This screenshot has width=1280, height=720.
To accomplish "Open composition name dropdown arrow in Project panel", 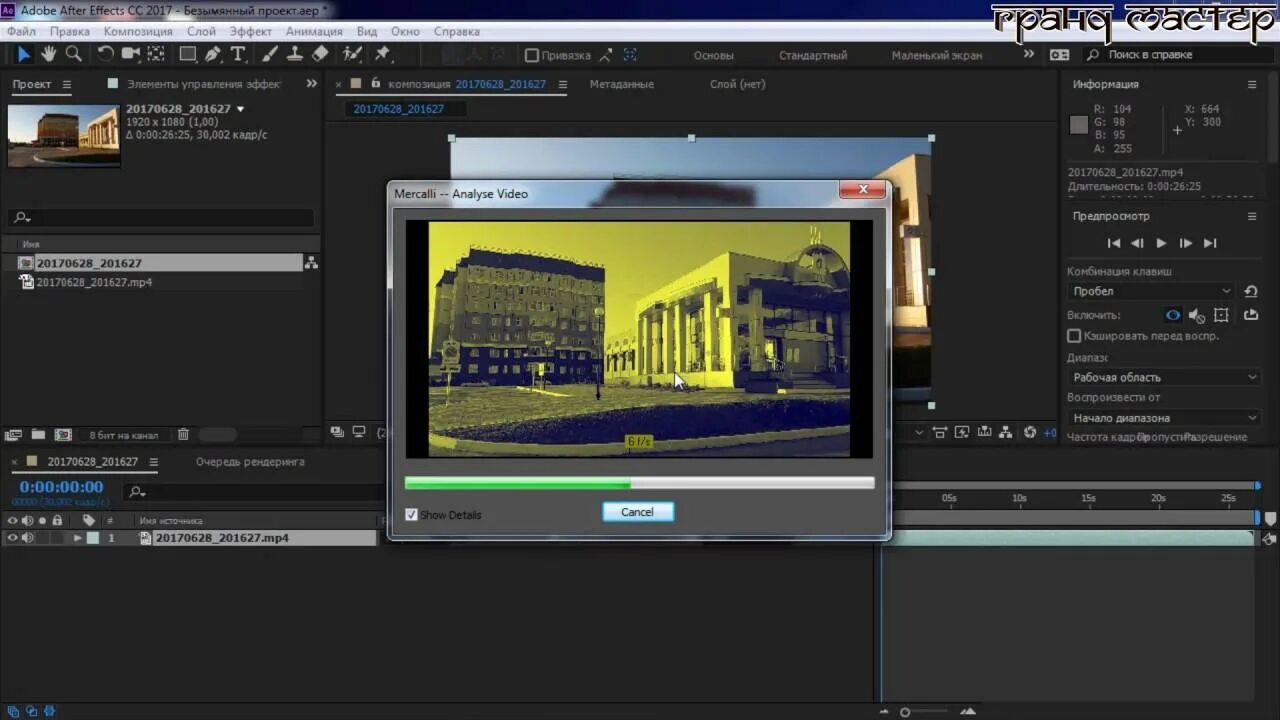I will click(240, 109).
